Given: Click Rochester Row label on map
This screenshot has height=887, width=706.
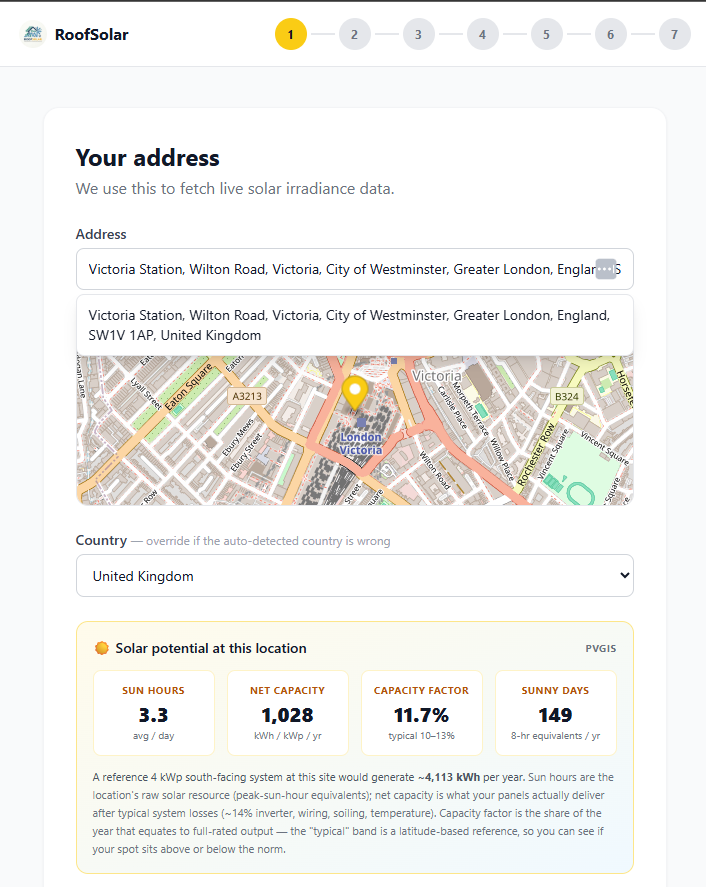Looking at the screenshot, I should (536, 454).
